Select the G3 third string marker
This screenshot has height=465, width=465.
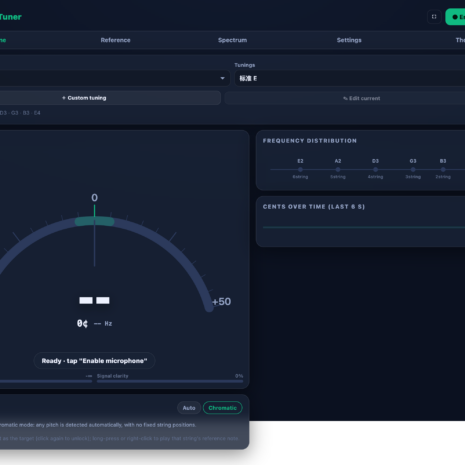click(x=413, y=169)
